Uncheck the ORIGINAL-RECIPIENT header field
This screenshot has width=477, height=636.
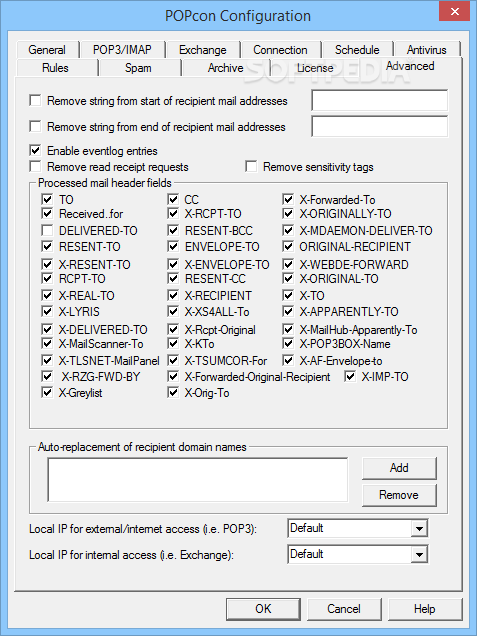[x=288, y=246]
